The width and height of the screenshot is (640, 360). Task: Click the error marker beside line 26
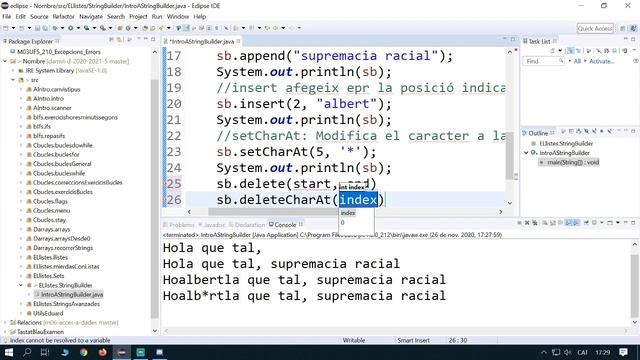(x=164, y=200)
